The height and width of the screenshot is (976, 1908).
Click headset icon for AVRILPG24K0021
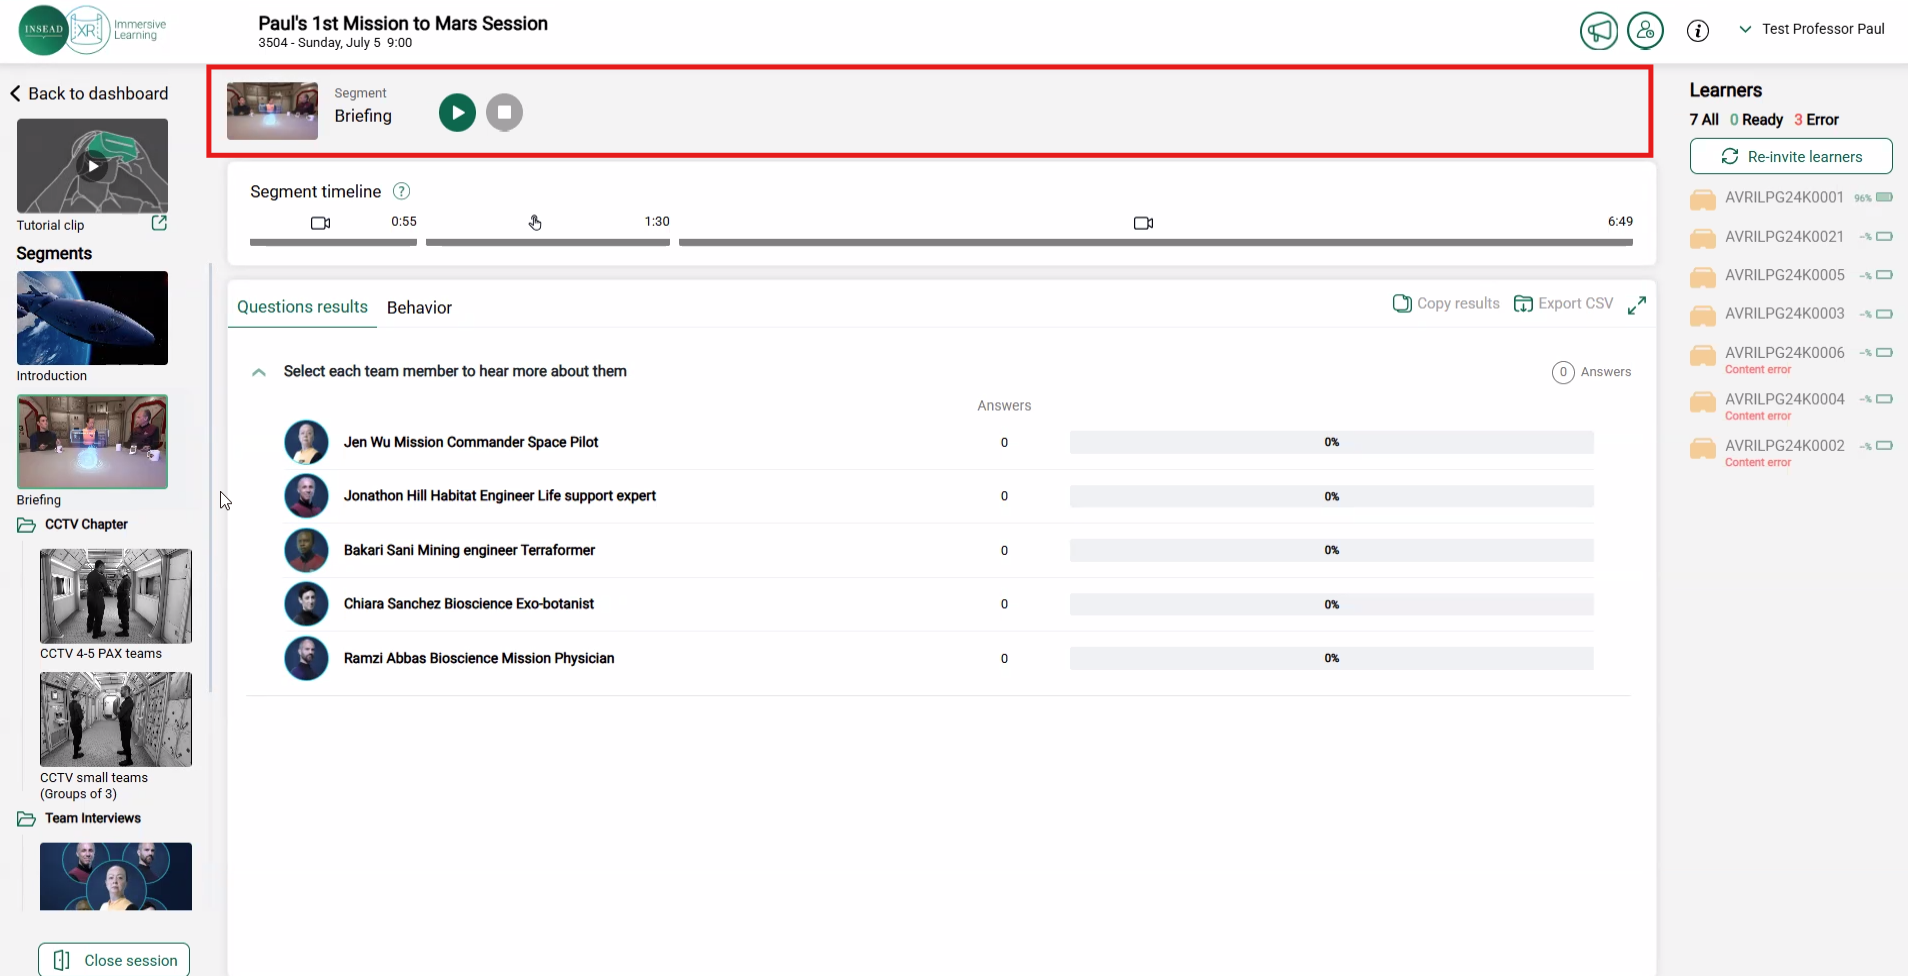point(1703,239)
